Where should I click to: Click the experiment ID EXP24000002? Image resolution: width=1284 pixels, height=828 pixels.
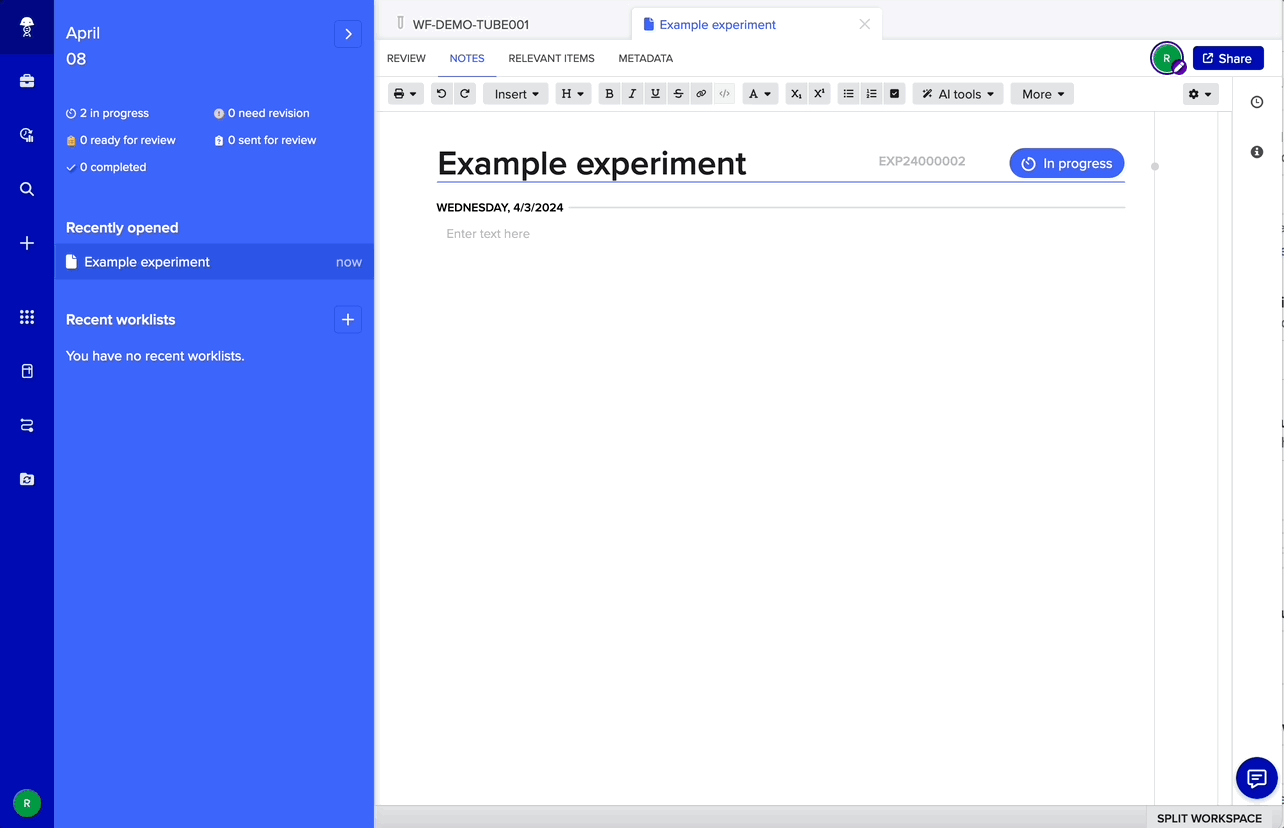922,161
